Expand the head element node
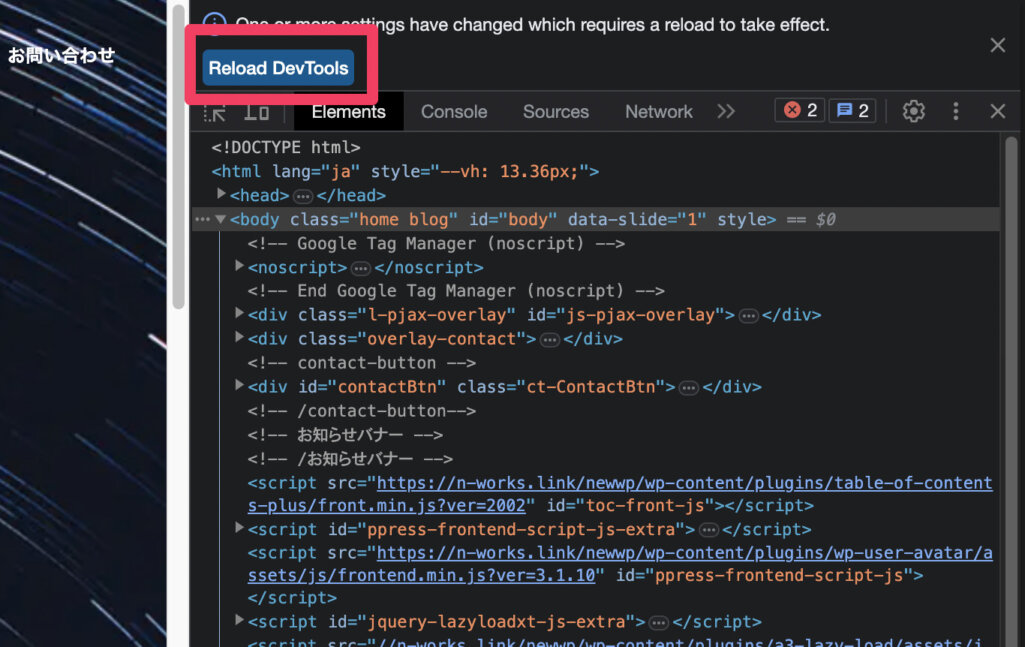The width and height of the screenshot is (1025, 647). [x=222, y=195]
